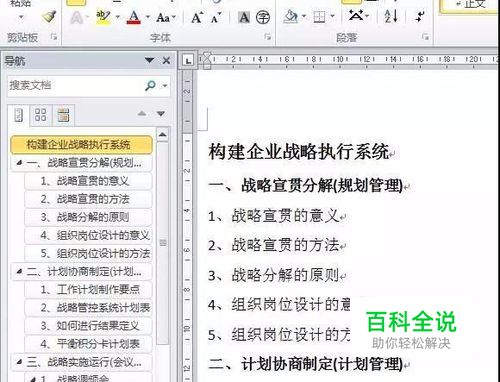This screenshot has height=382, width=500.
Task: Open the Font group dialog launcher
Action: (267, 37)
